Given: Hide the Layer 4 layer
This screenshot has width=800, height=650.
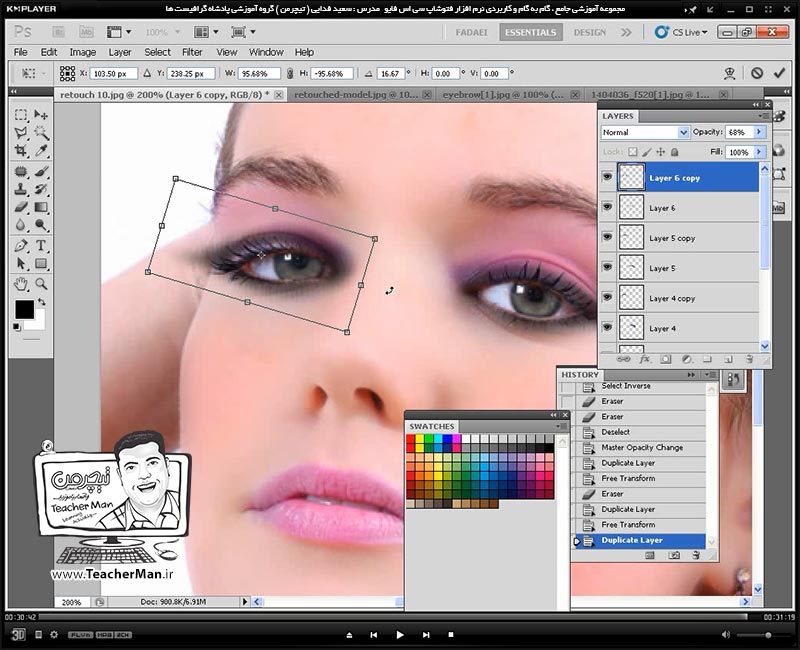Looking at the screenshot, I should click(x=607, y=328).
